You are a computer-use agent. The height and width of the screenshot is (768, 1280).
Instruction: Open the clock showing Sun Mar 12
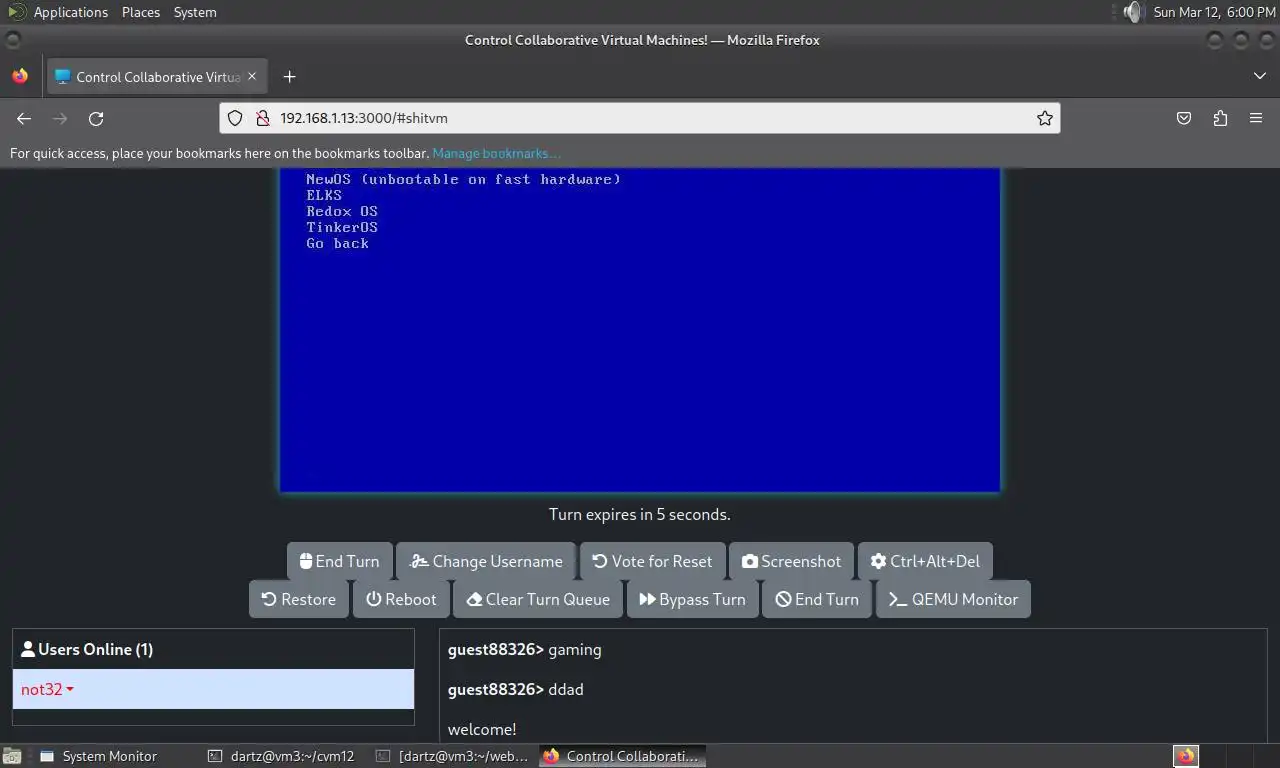(1214, 12)
